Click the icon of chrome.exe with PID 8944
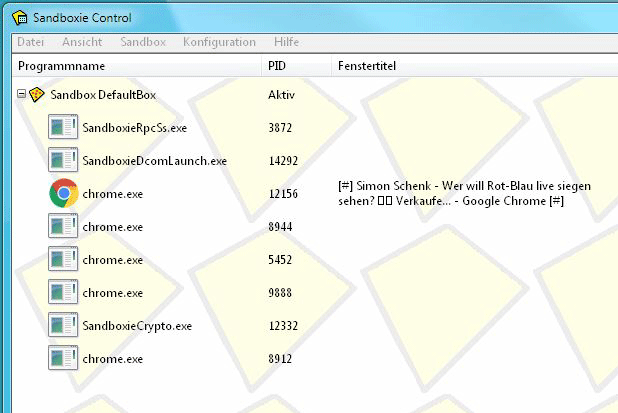The height and width of the screenshot is (413, 618). 63,226
